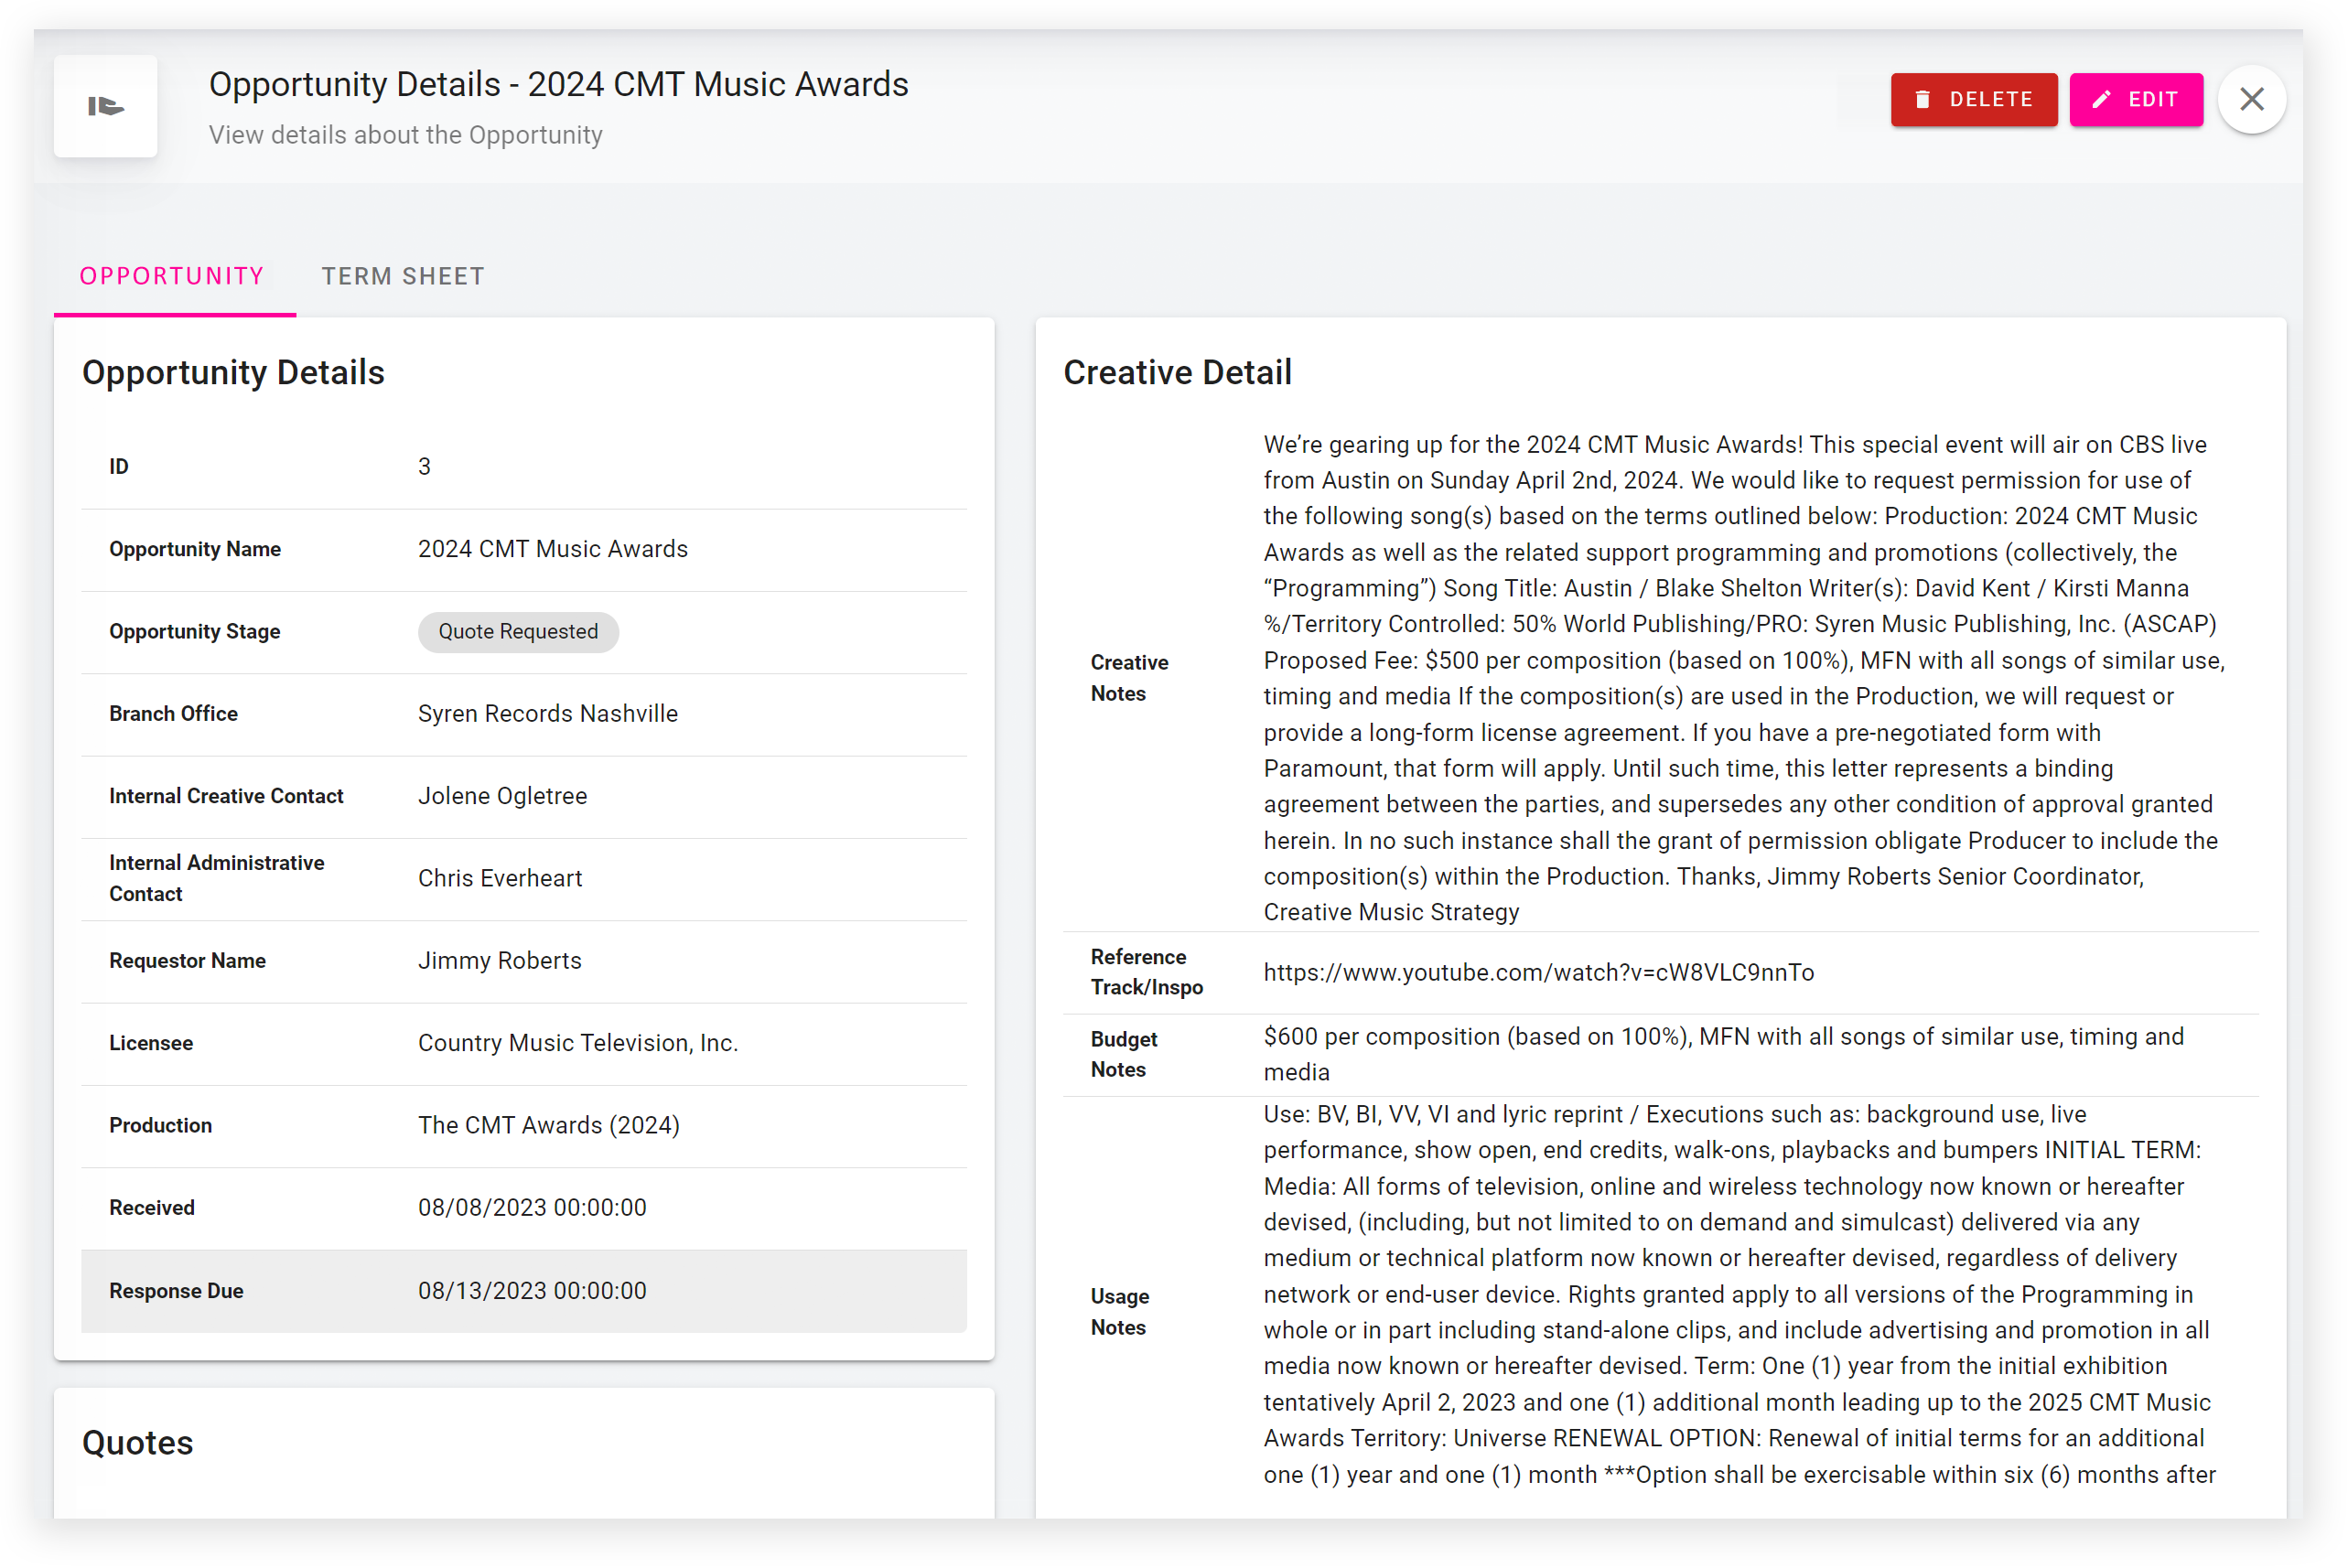Click the Production row label
The image size is (2348, 1568).
(x=160, y=1125)
